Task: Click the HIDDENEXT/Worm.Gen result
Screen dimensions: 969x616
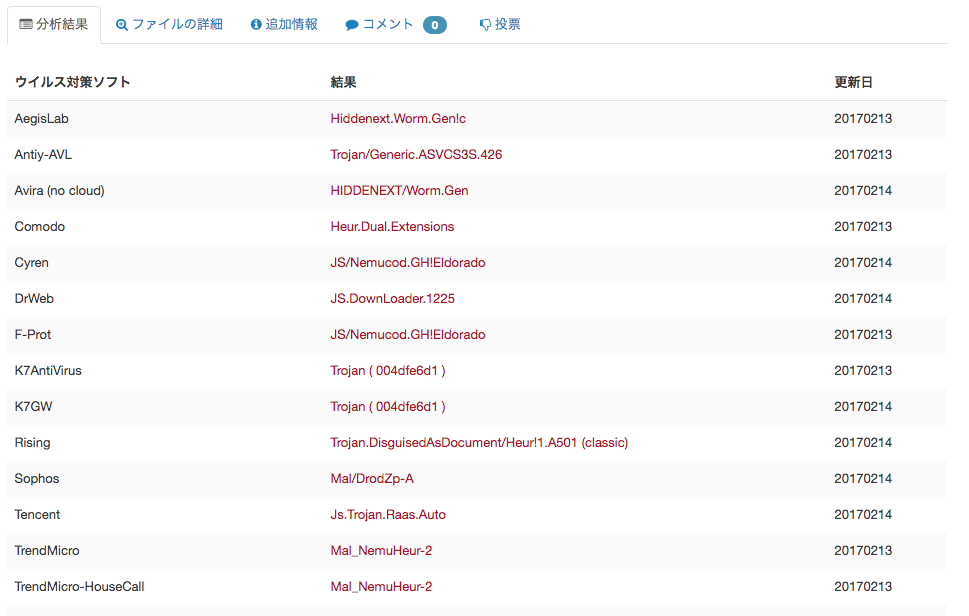Action: (399, 190)
